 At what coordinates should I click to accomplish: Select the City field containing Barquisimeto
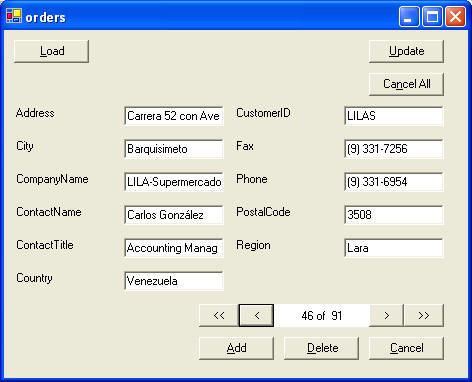tap(174, 149)
